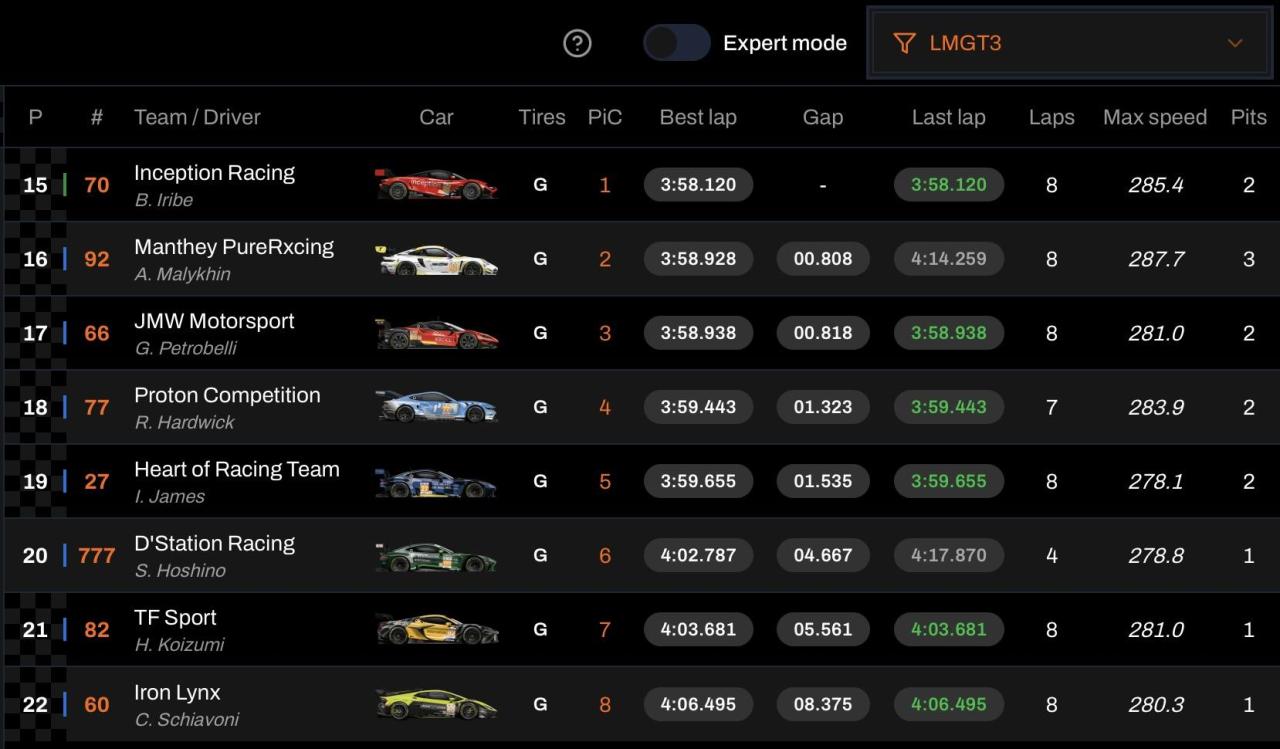Click the help question mark icon
Screen dimensions: 1280x749
577,43
